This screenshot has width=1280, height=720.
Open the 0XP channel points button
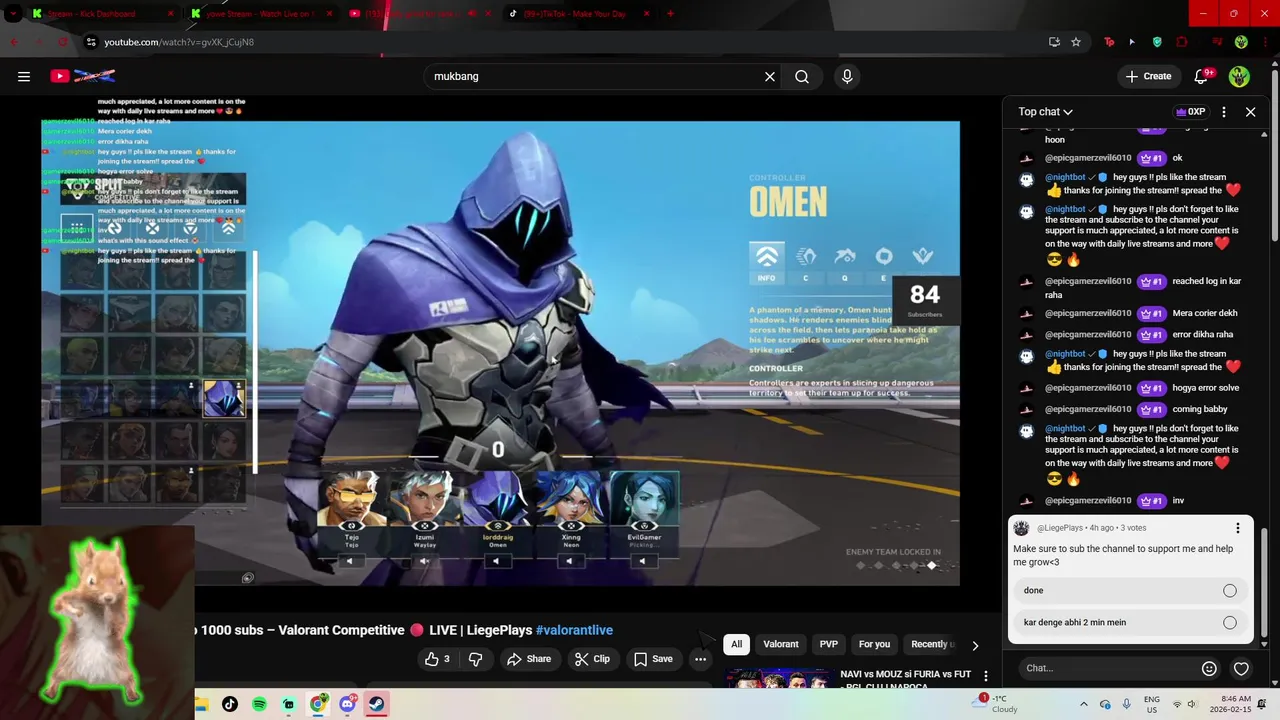[x=1191, y=112]
